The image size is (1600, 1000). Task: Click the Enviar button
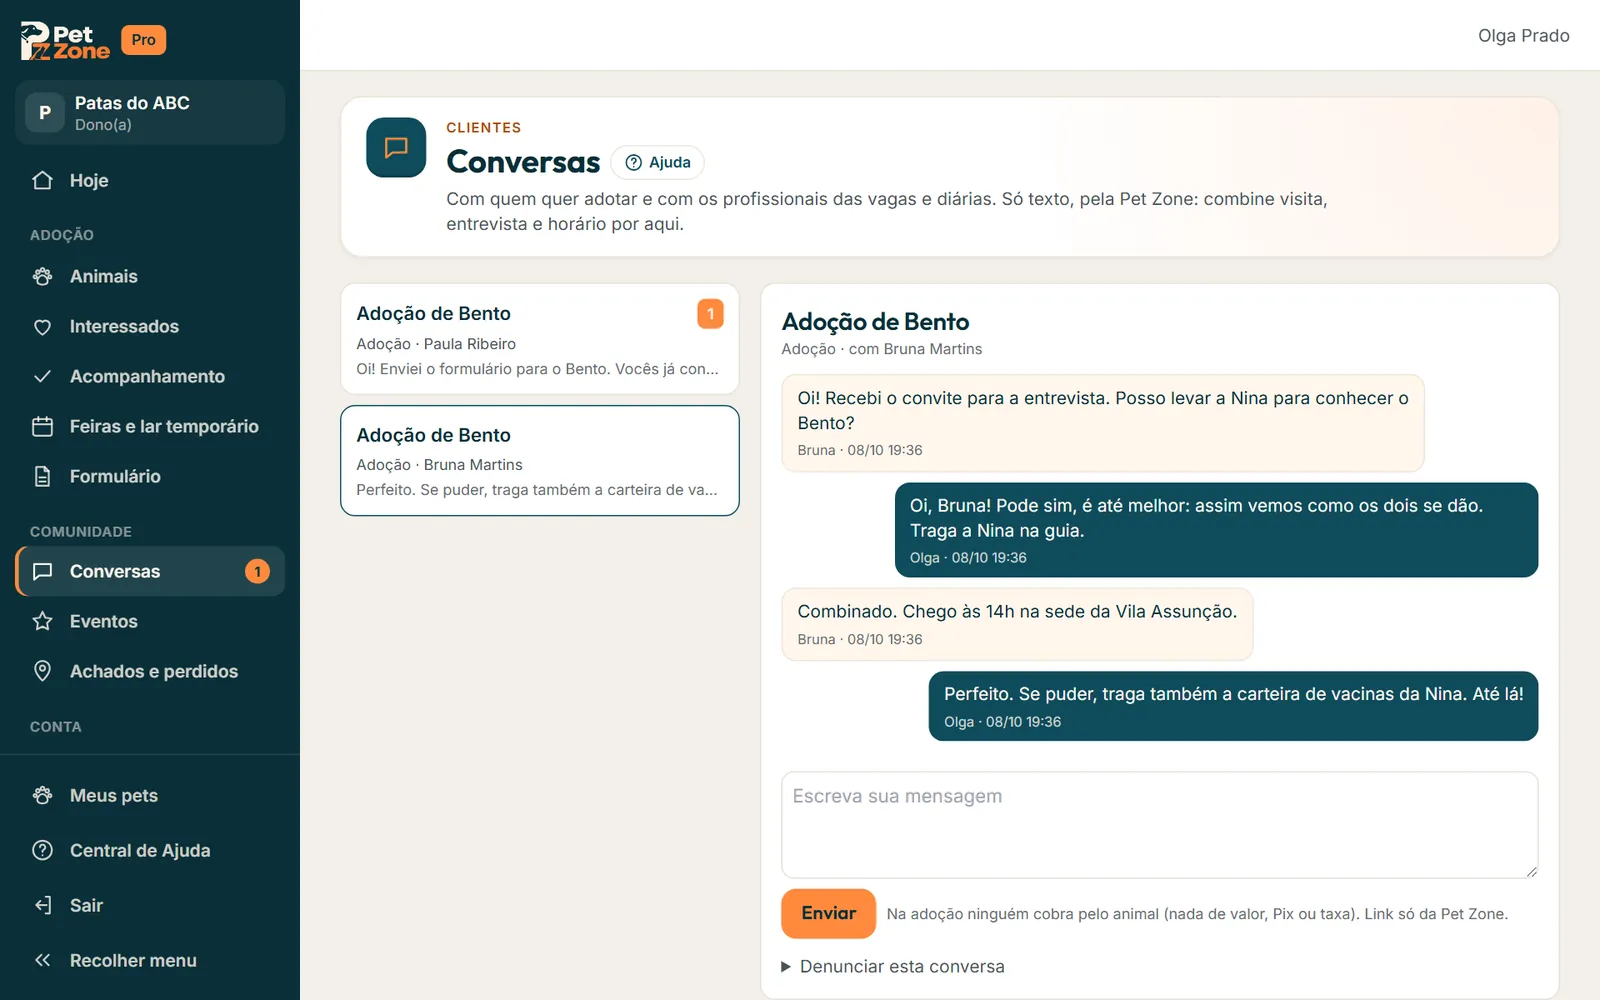tap(828, 914)
